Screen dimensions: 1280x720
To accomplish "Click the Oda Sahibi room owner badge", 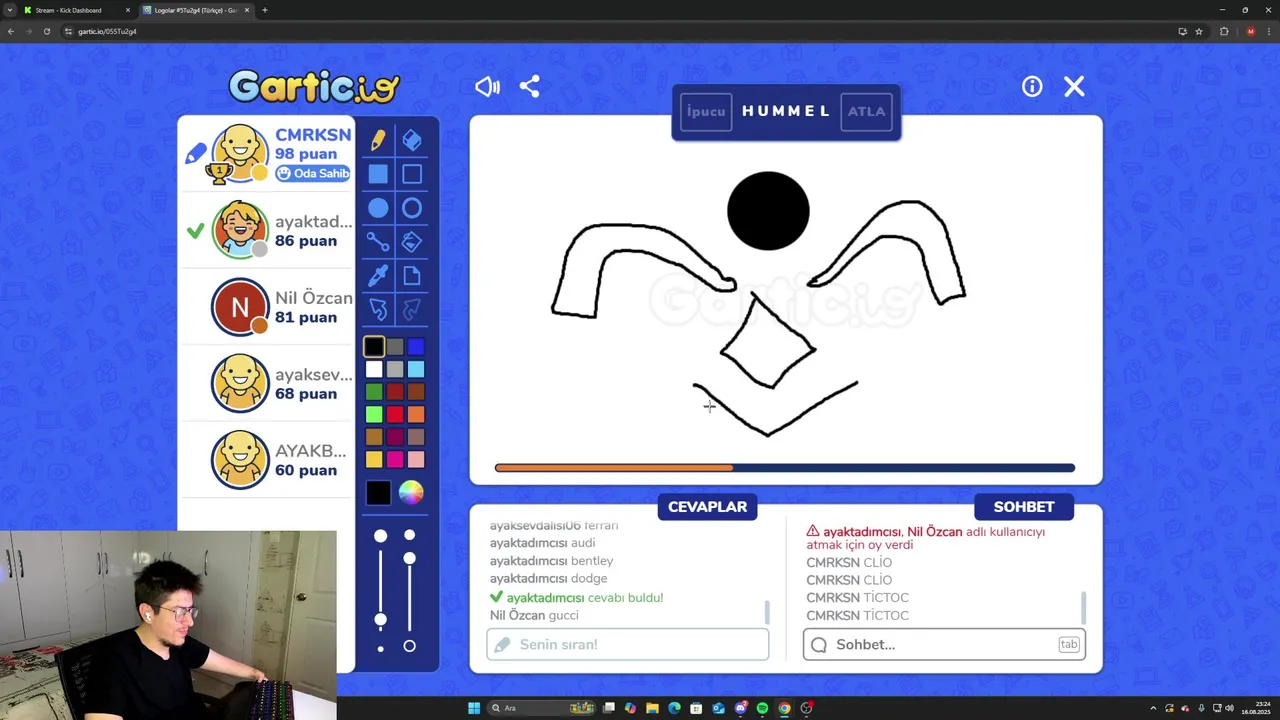I will (313, 173).
